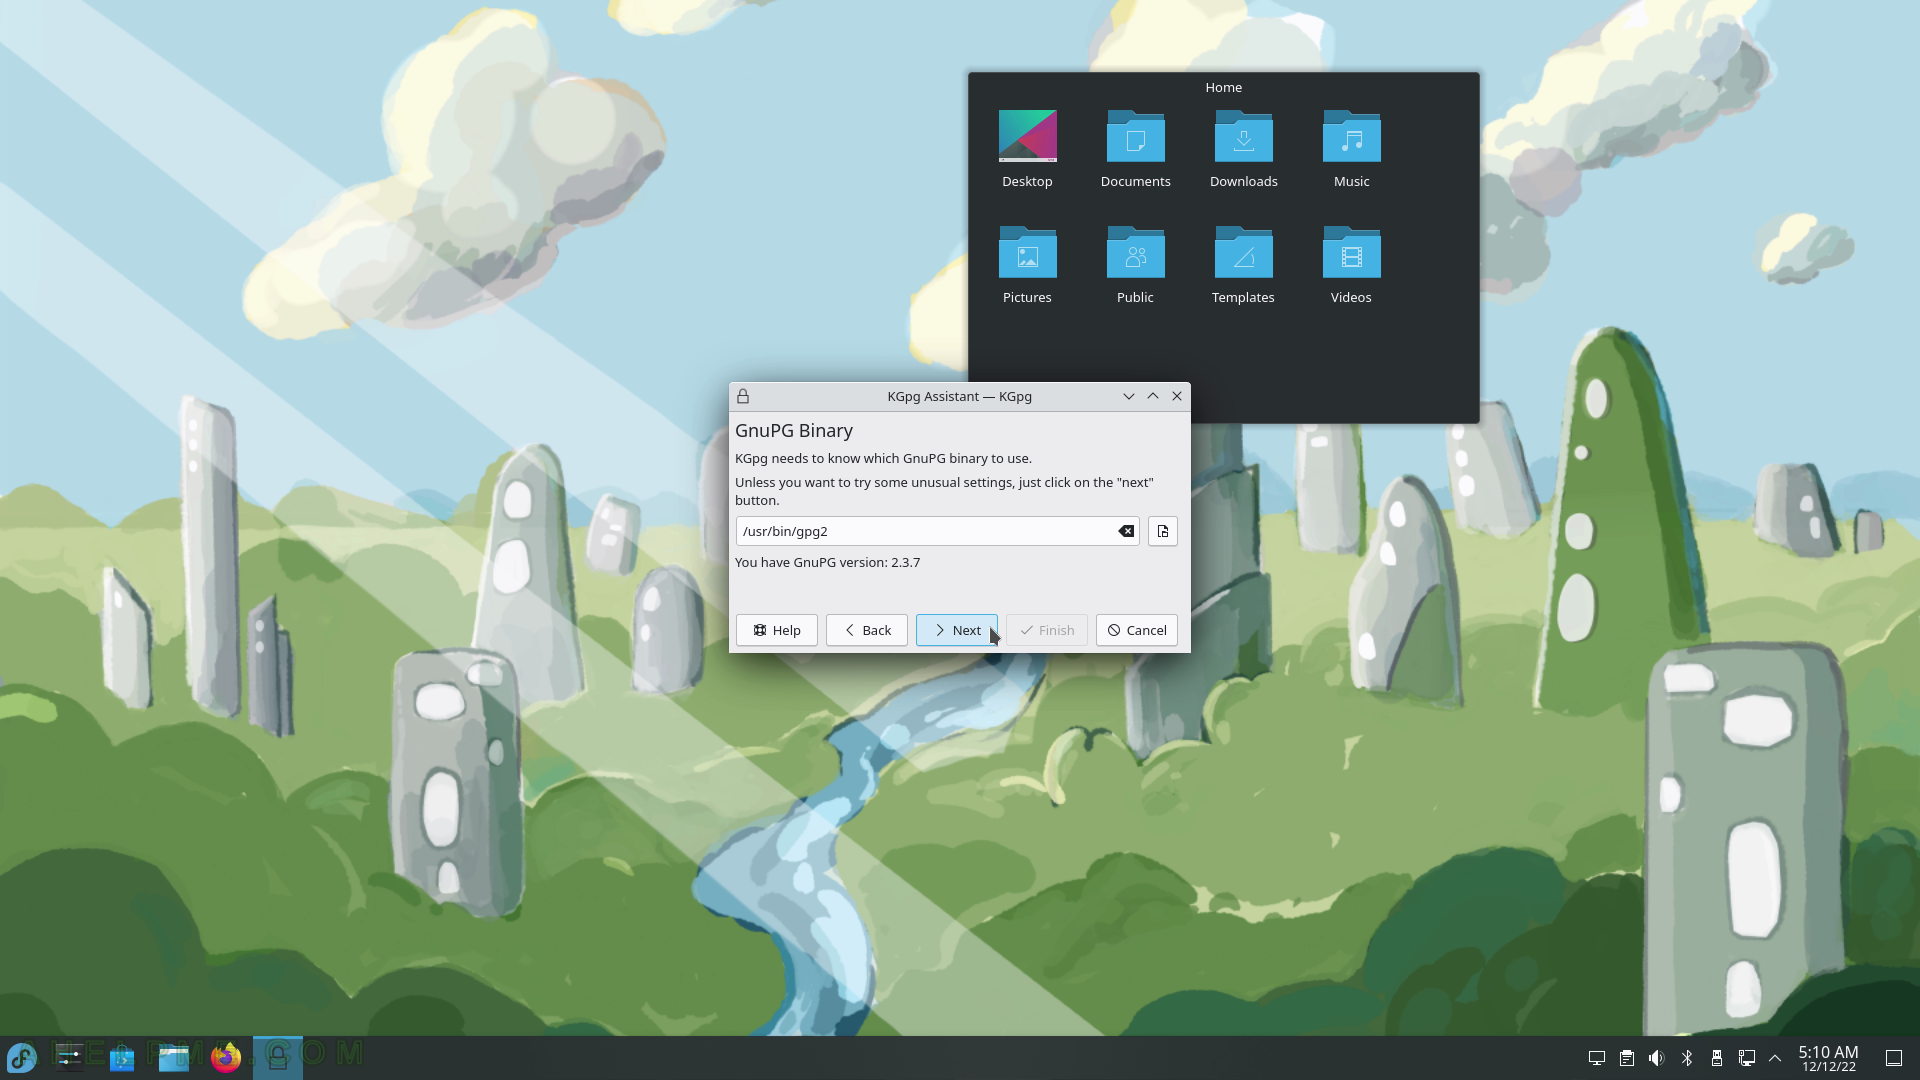Proceed with Next in KGpg Assistant
Screen dimensions: 1920x1080
957,630
